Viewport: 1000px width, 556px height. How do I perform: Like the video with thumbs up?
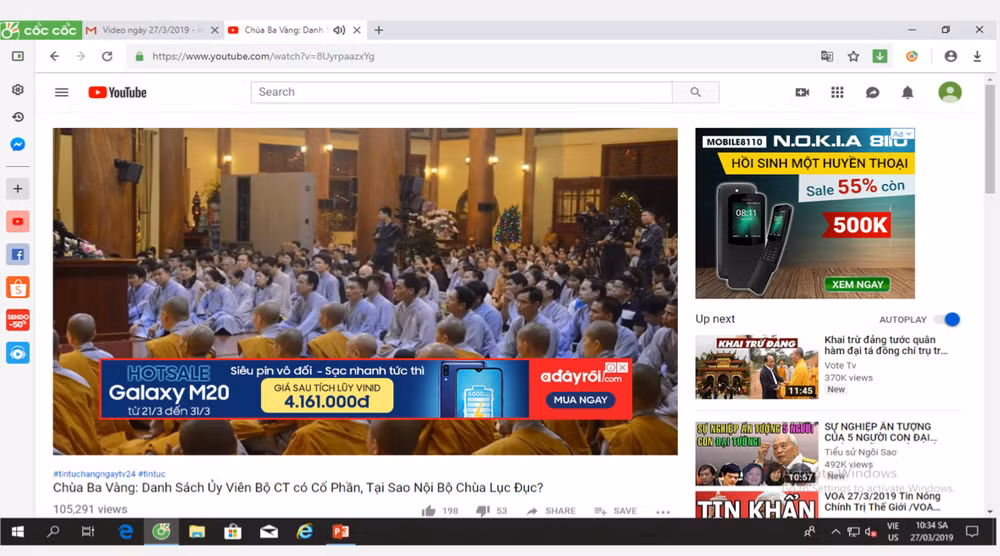429,511
